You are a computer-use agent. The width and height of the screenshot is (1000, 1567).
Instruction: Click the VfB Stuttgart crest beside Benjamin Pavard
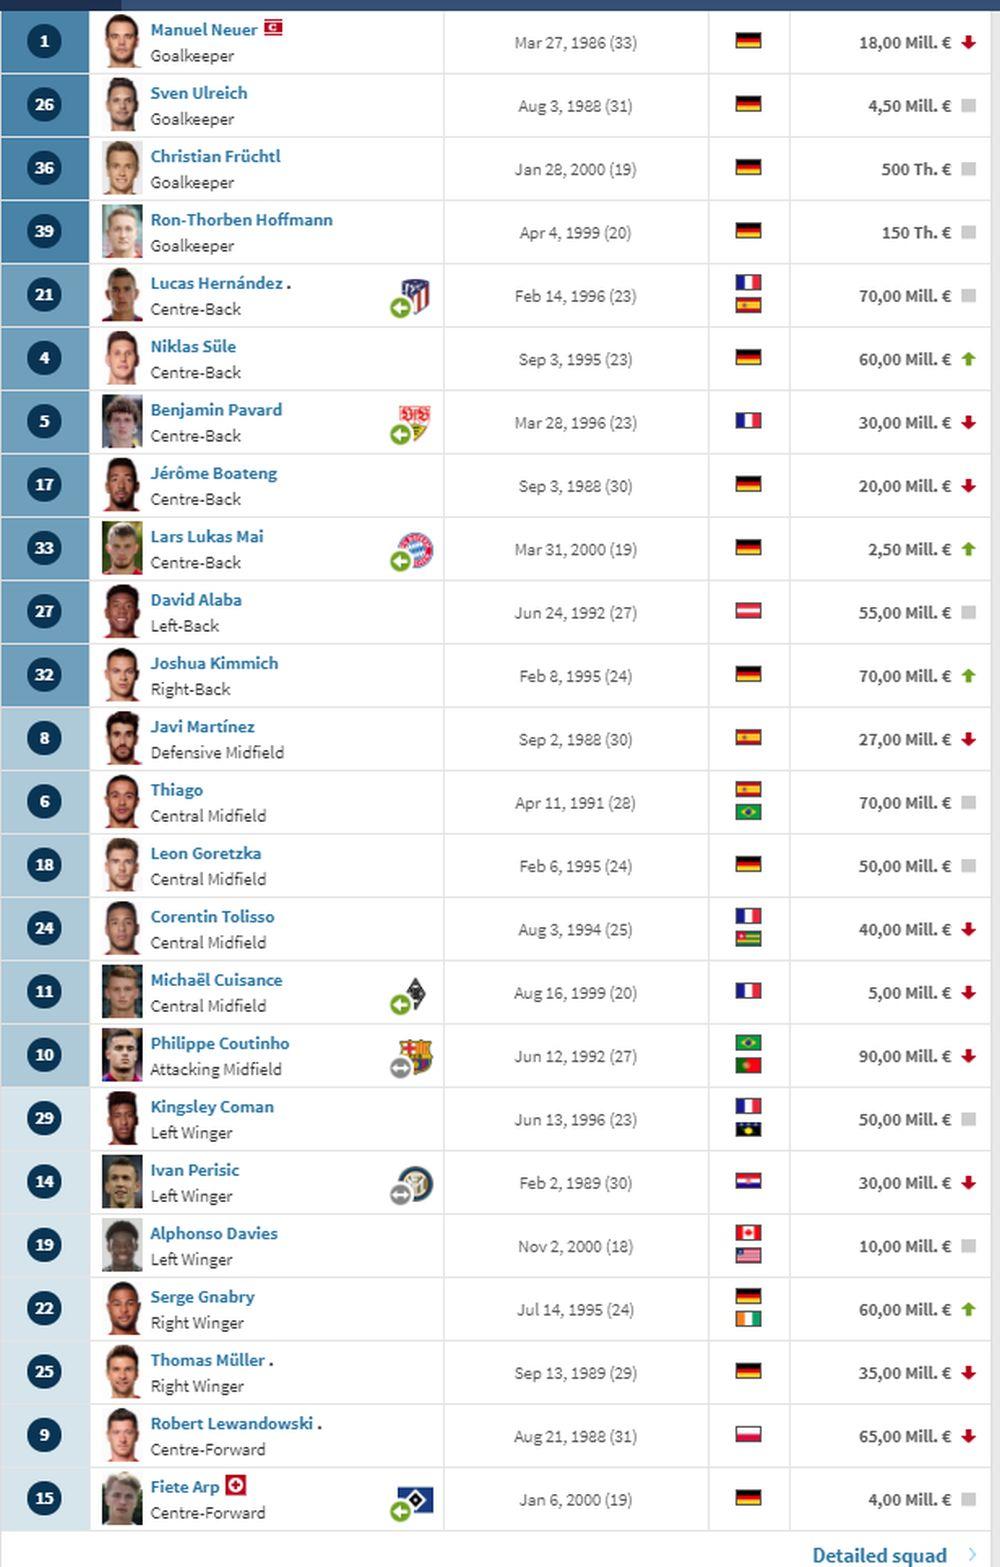click(x=414, y=421)
